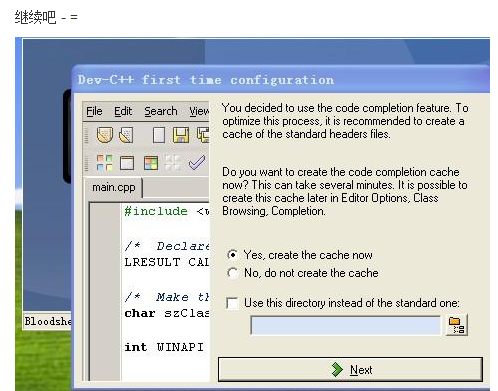Click the '/* Make th' comment line
Image resolution: width=498 pixels, height=391 pixels.
click(x=166, y=297)
